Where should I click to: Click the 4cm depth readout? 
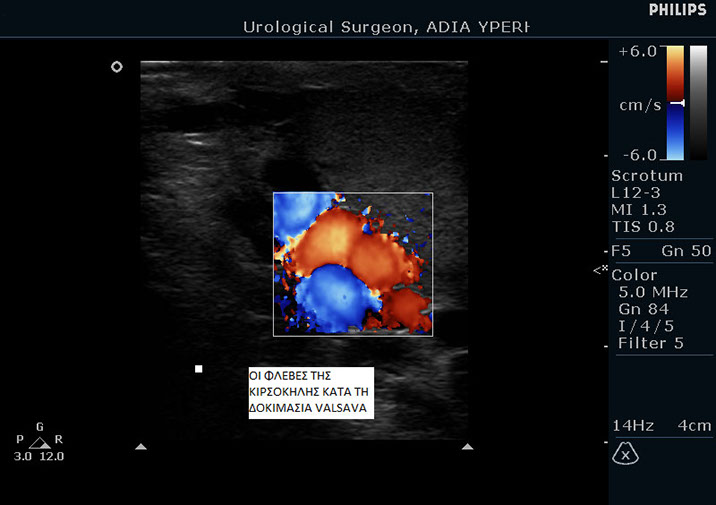(693, 426)
